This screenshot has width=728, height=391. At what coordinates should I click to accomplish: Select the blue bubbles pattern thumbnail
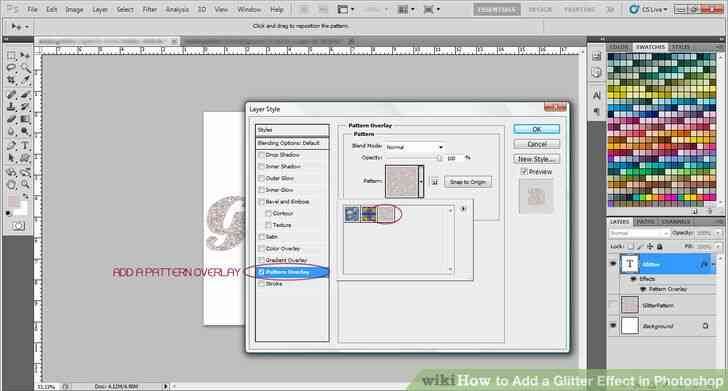pos(352,214)
